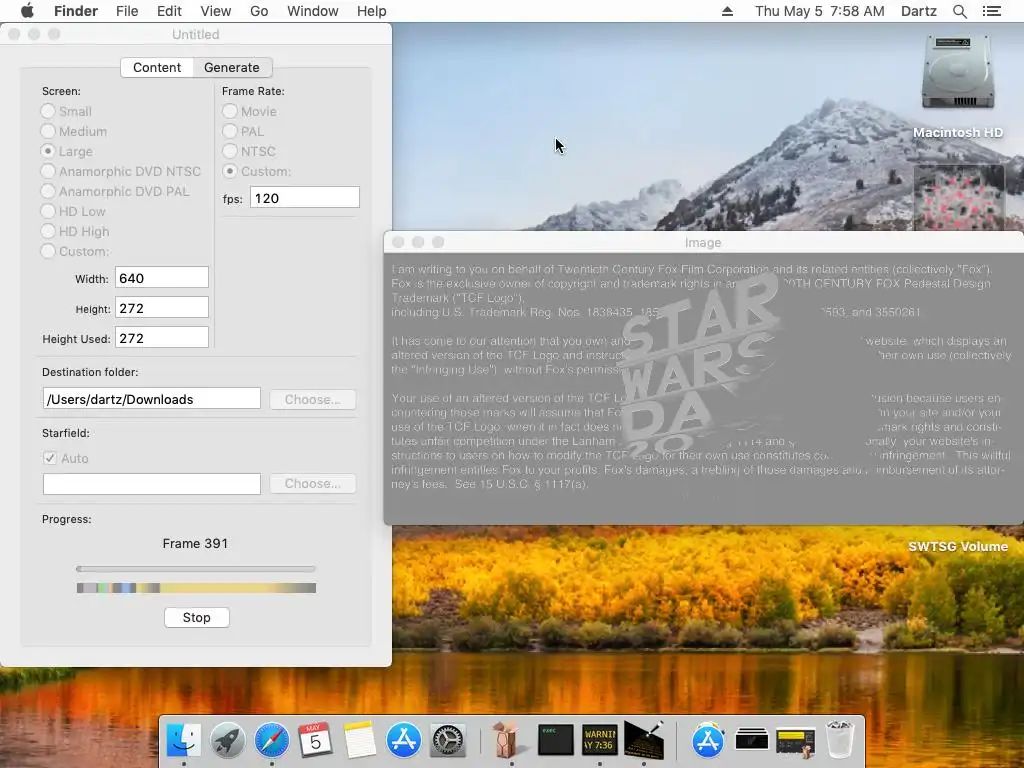Click the fps input field
Screen dimensions: 1024x768
304,198
